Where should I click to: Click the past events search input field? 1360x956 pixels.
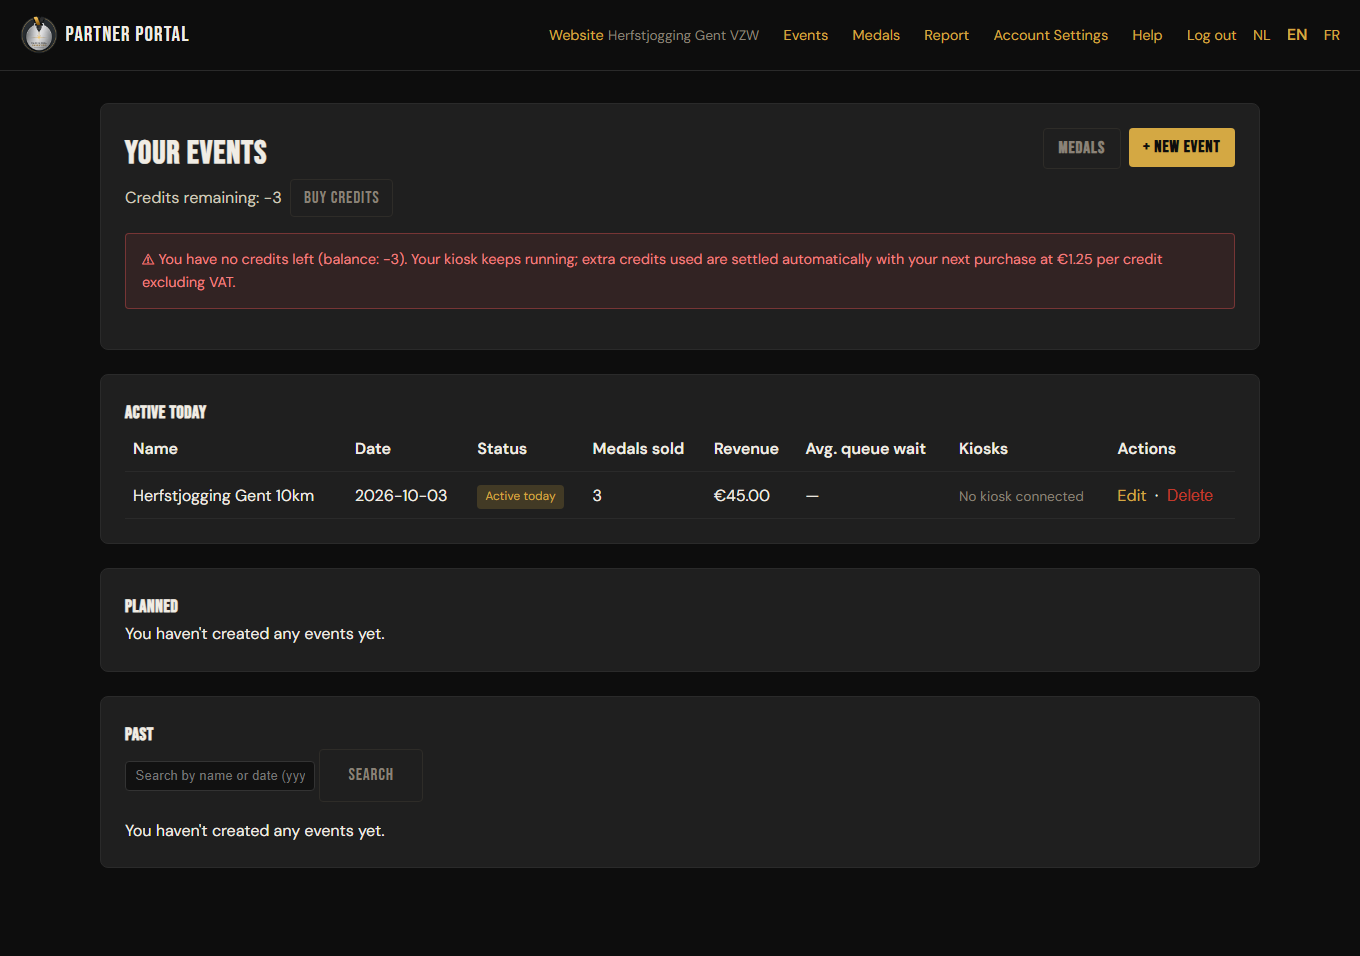(220, 775)
